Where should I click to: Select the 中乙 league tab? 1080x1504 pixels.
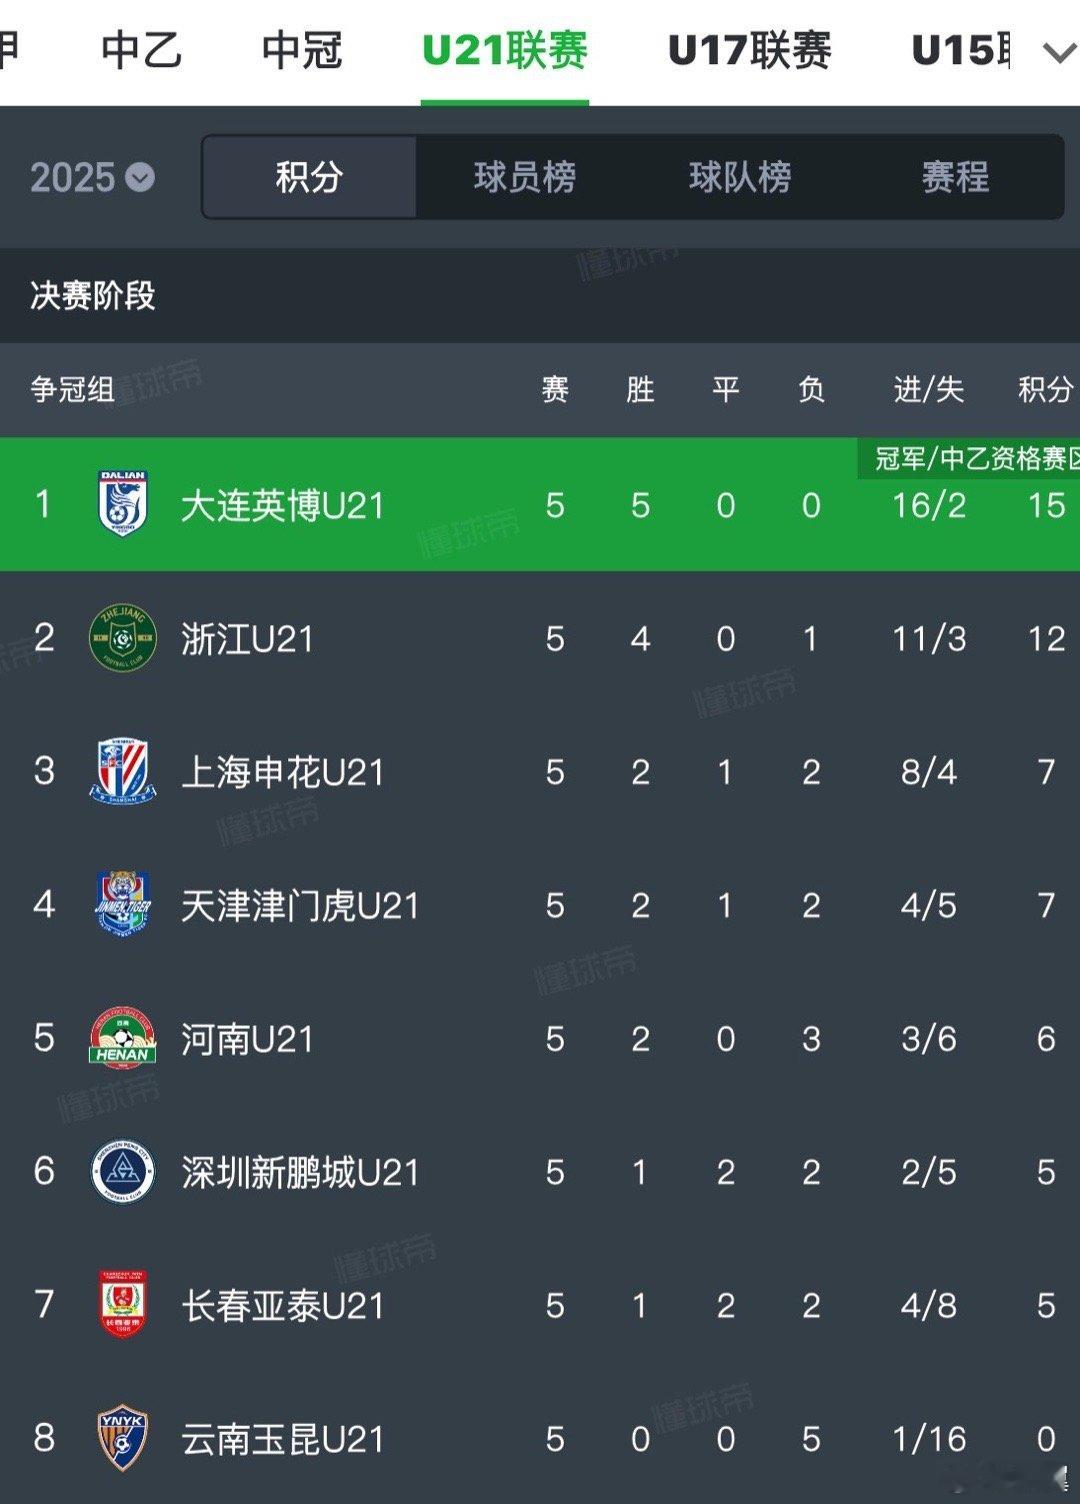141,50
